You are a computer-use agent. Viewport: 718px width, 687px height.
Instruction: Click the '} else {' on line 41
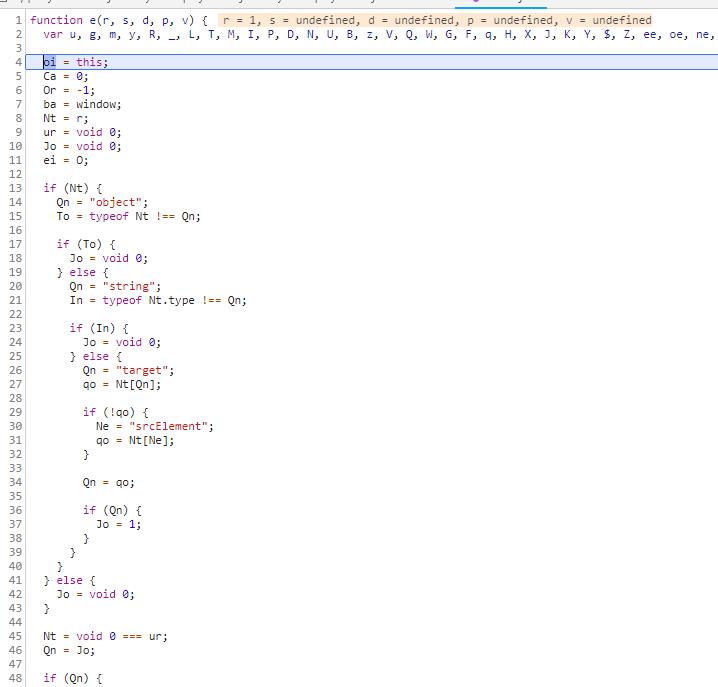click(x=70, y=580)
